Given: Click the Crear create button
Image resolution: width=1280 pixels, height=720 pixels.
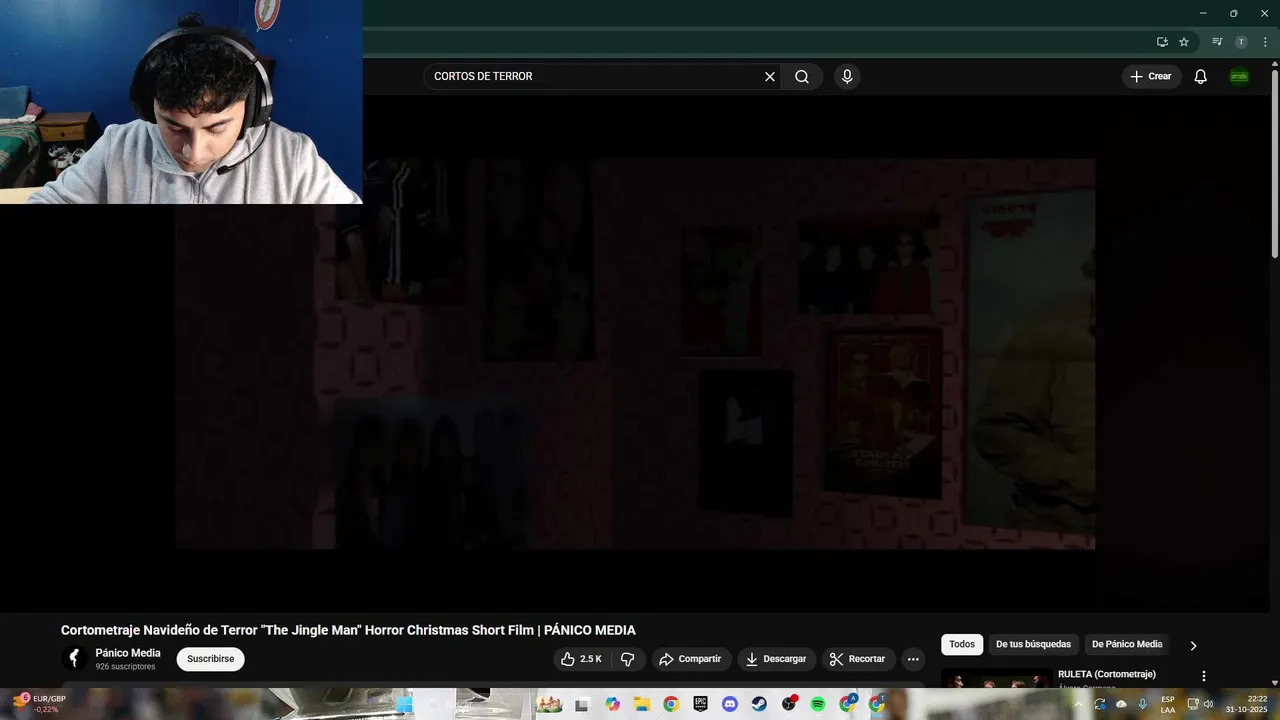Looking at the screenshot, I should pos(1151,77).
